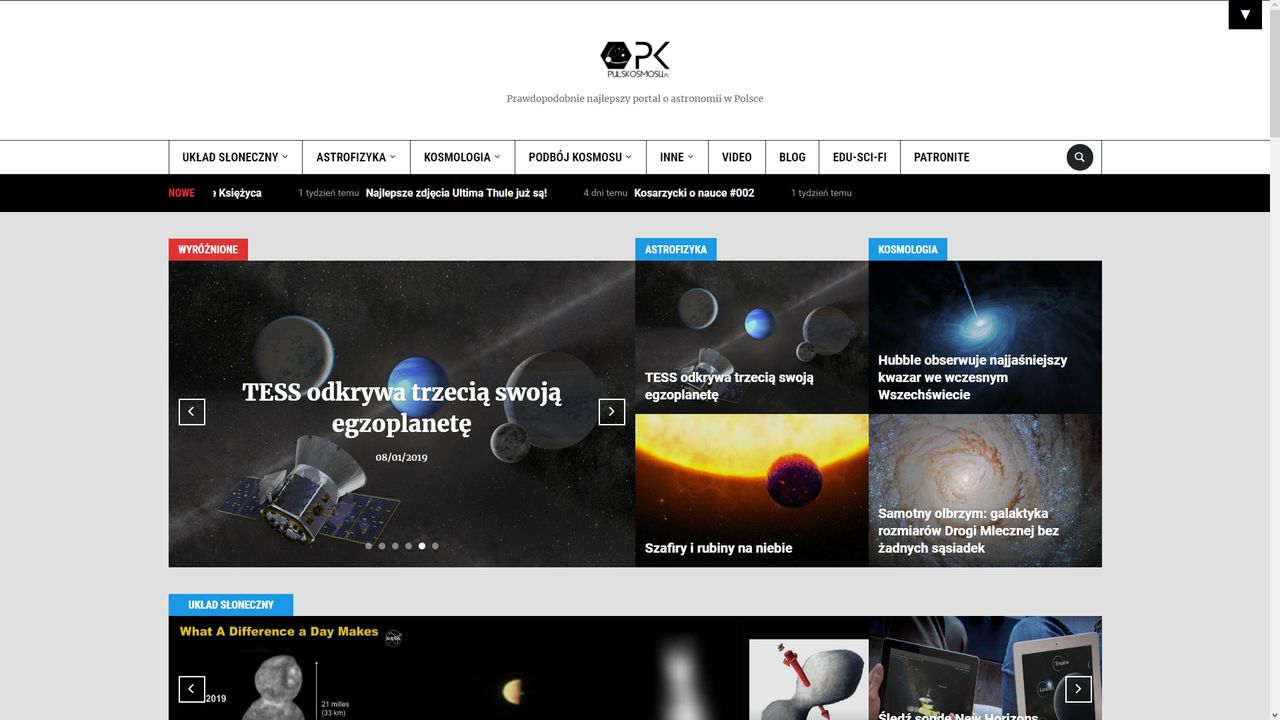The height and width of the screenshot is (720, 1280).
Task: Open the search magnifier icon
Action: [1080, 157]
